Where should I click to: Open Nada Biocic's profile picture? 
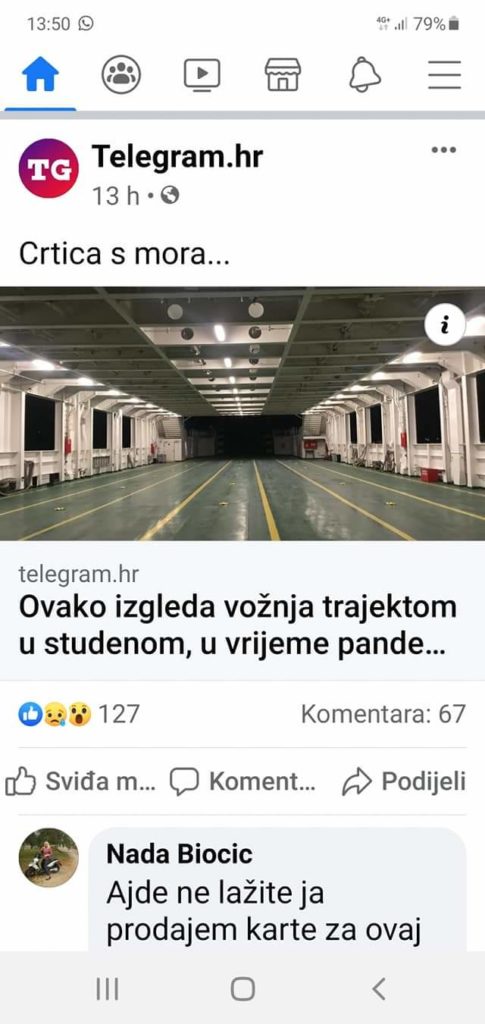tap(48, 857)
